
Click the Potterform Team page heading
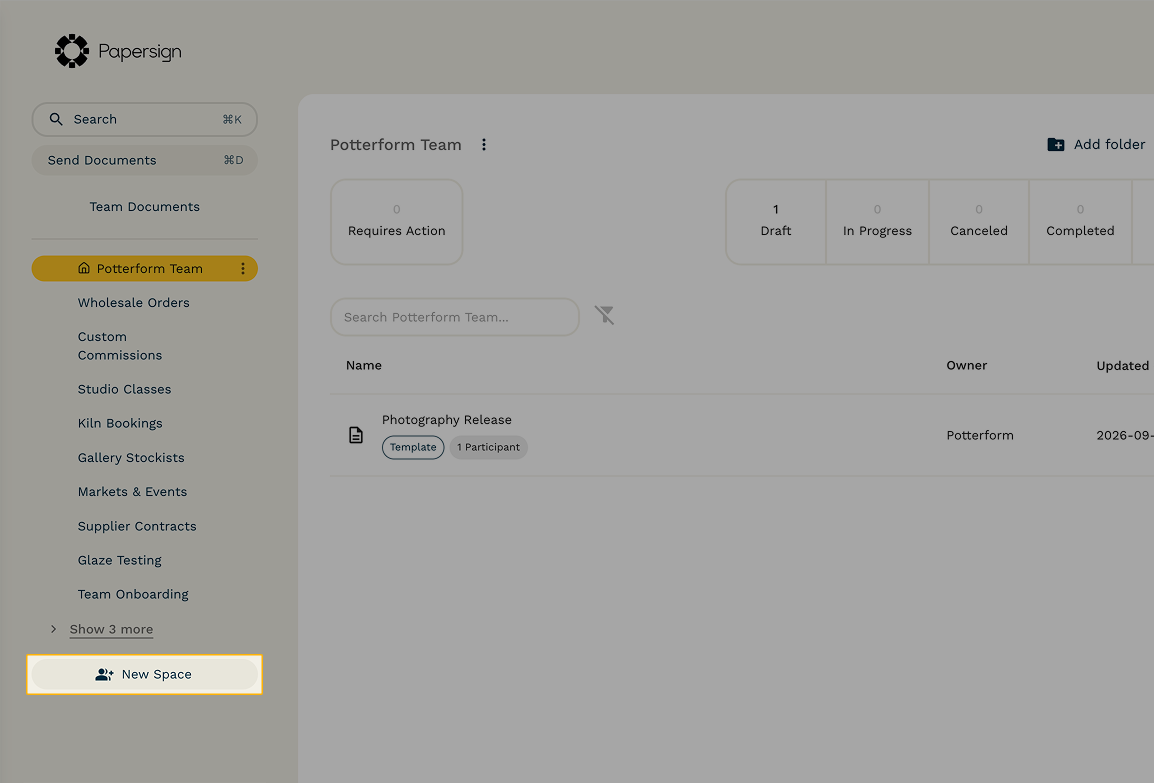396,145
